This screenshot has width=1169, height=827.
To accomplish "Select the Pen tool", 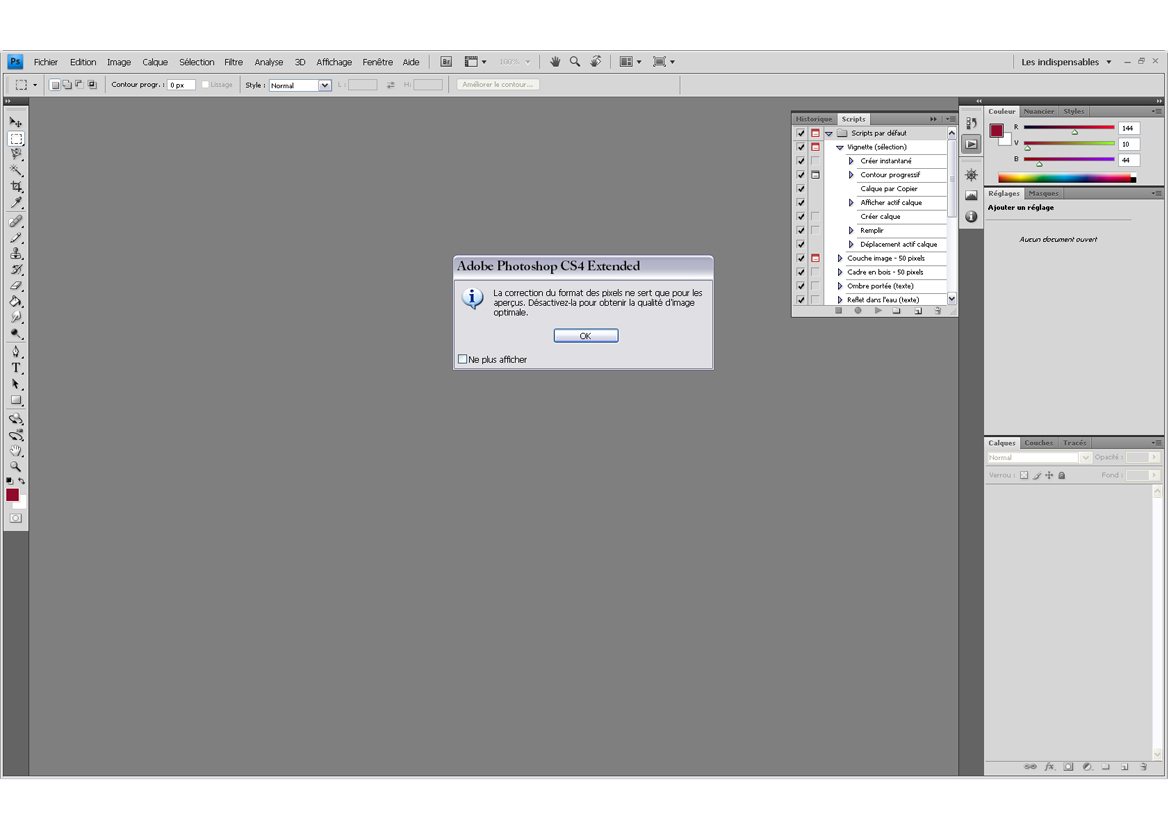I will [x=16, y=352].
